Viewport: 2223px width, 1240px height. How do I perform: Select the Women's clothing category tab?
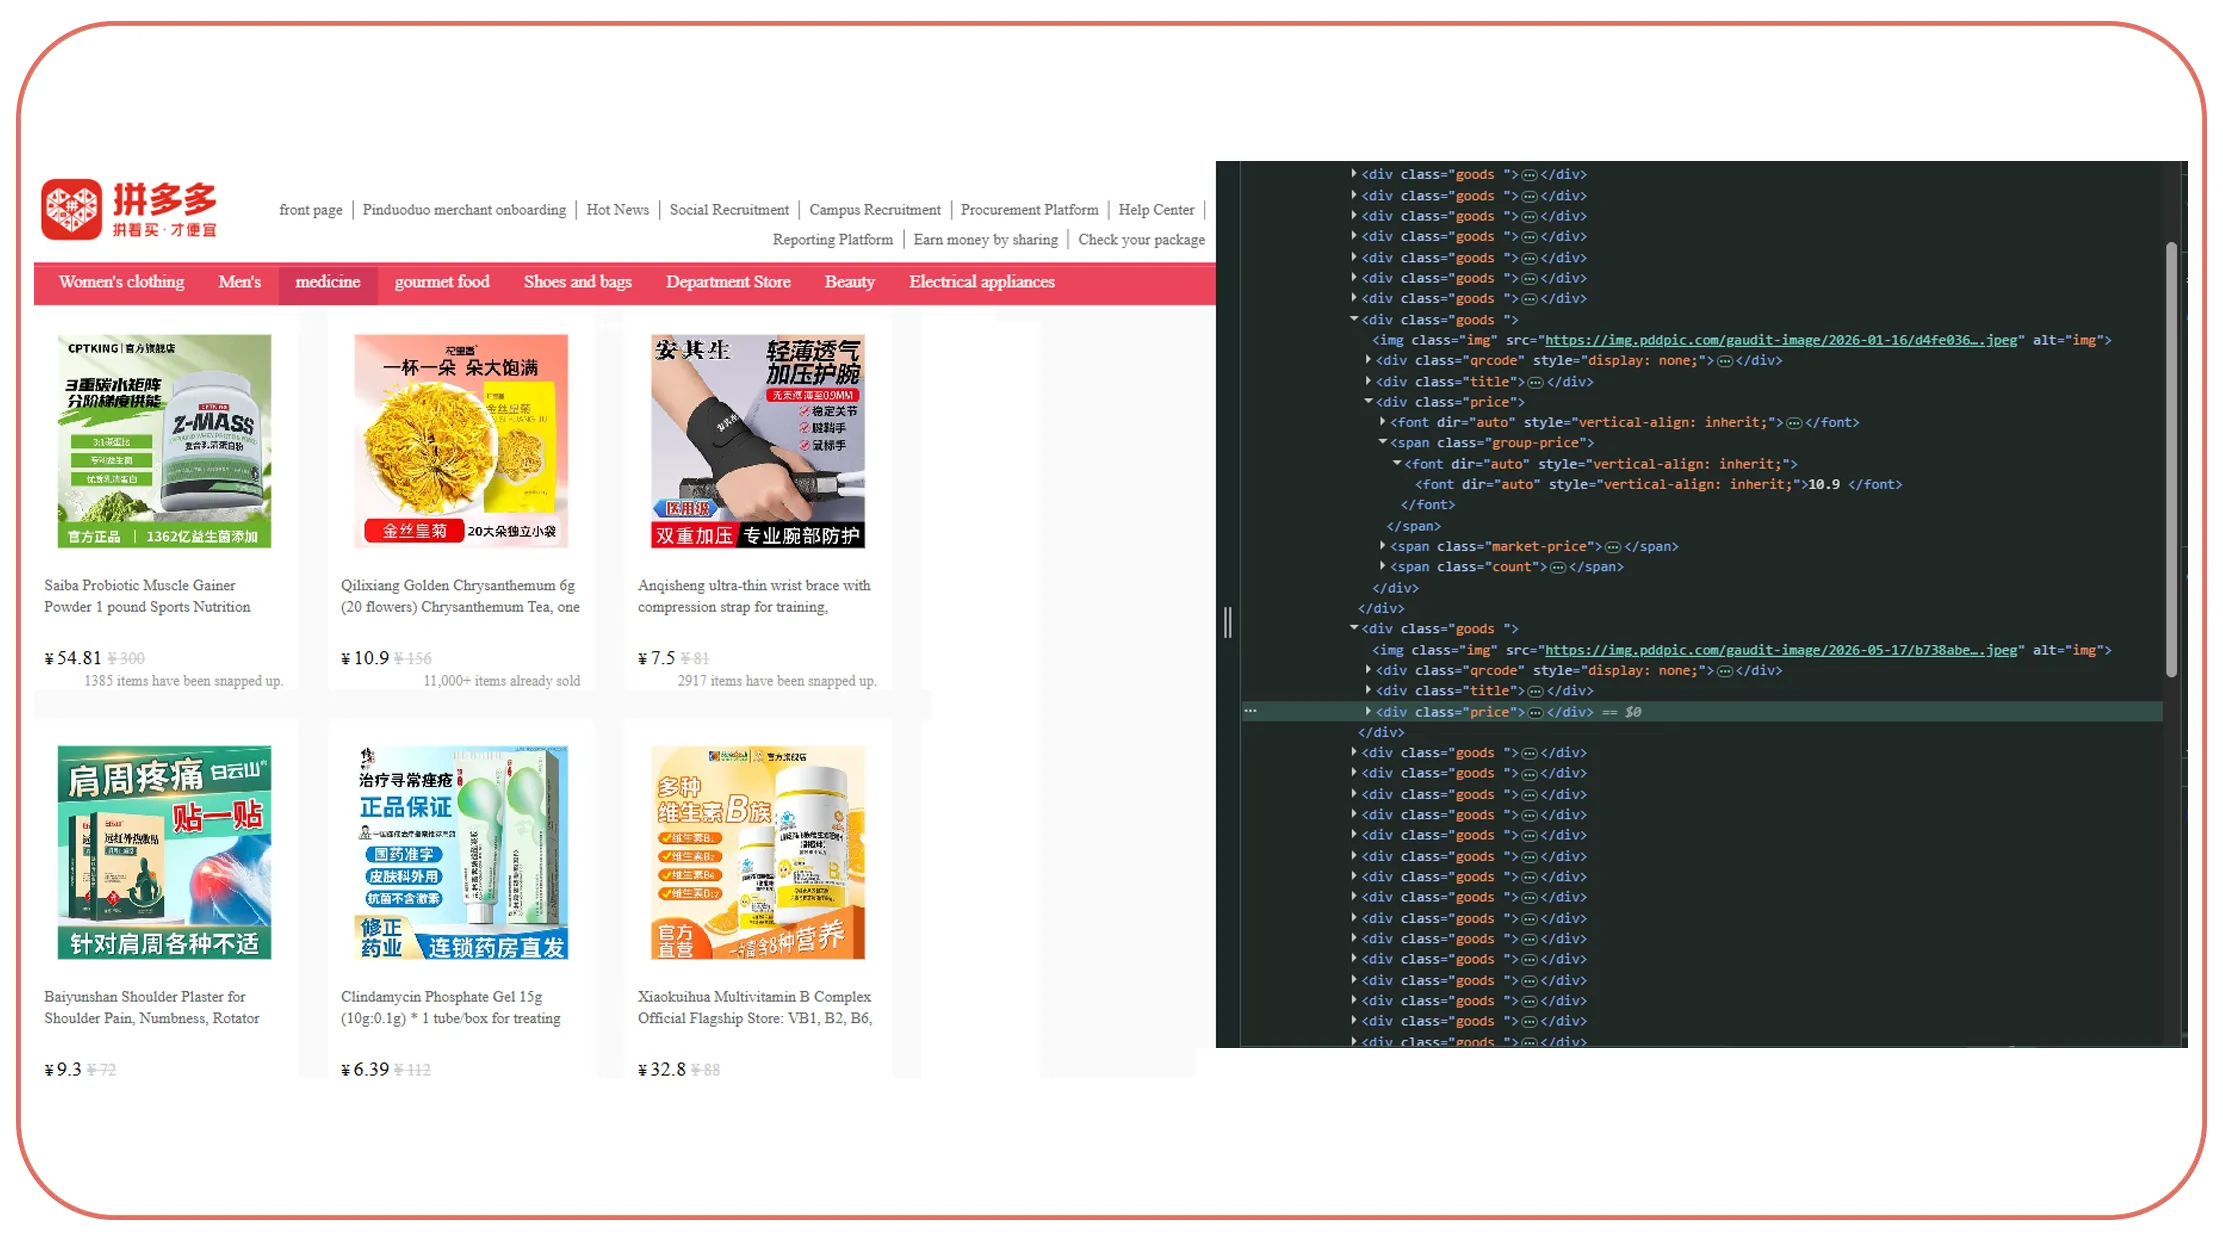pyautogui.click(x=121, y=282)
